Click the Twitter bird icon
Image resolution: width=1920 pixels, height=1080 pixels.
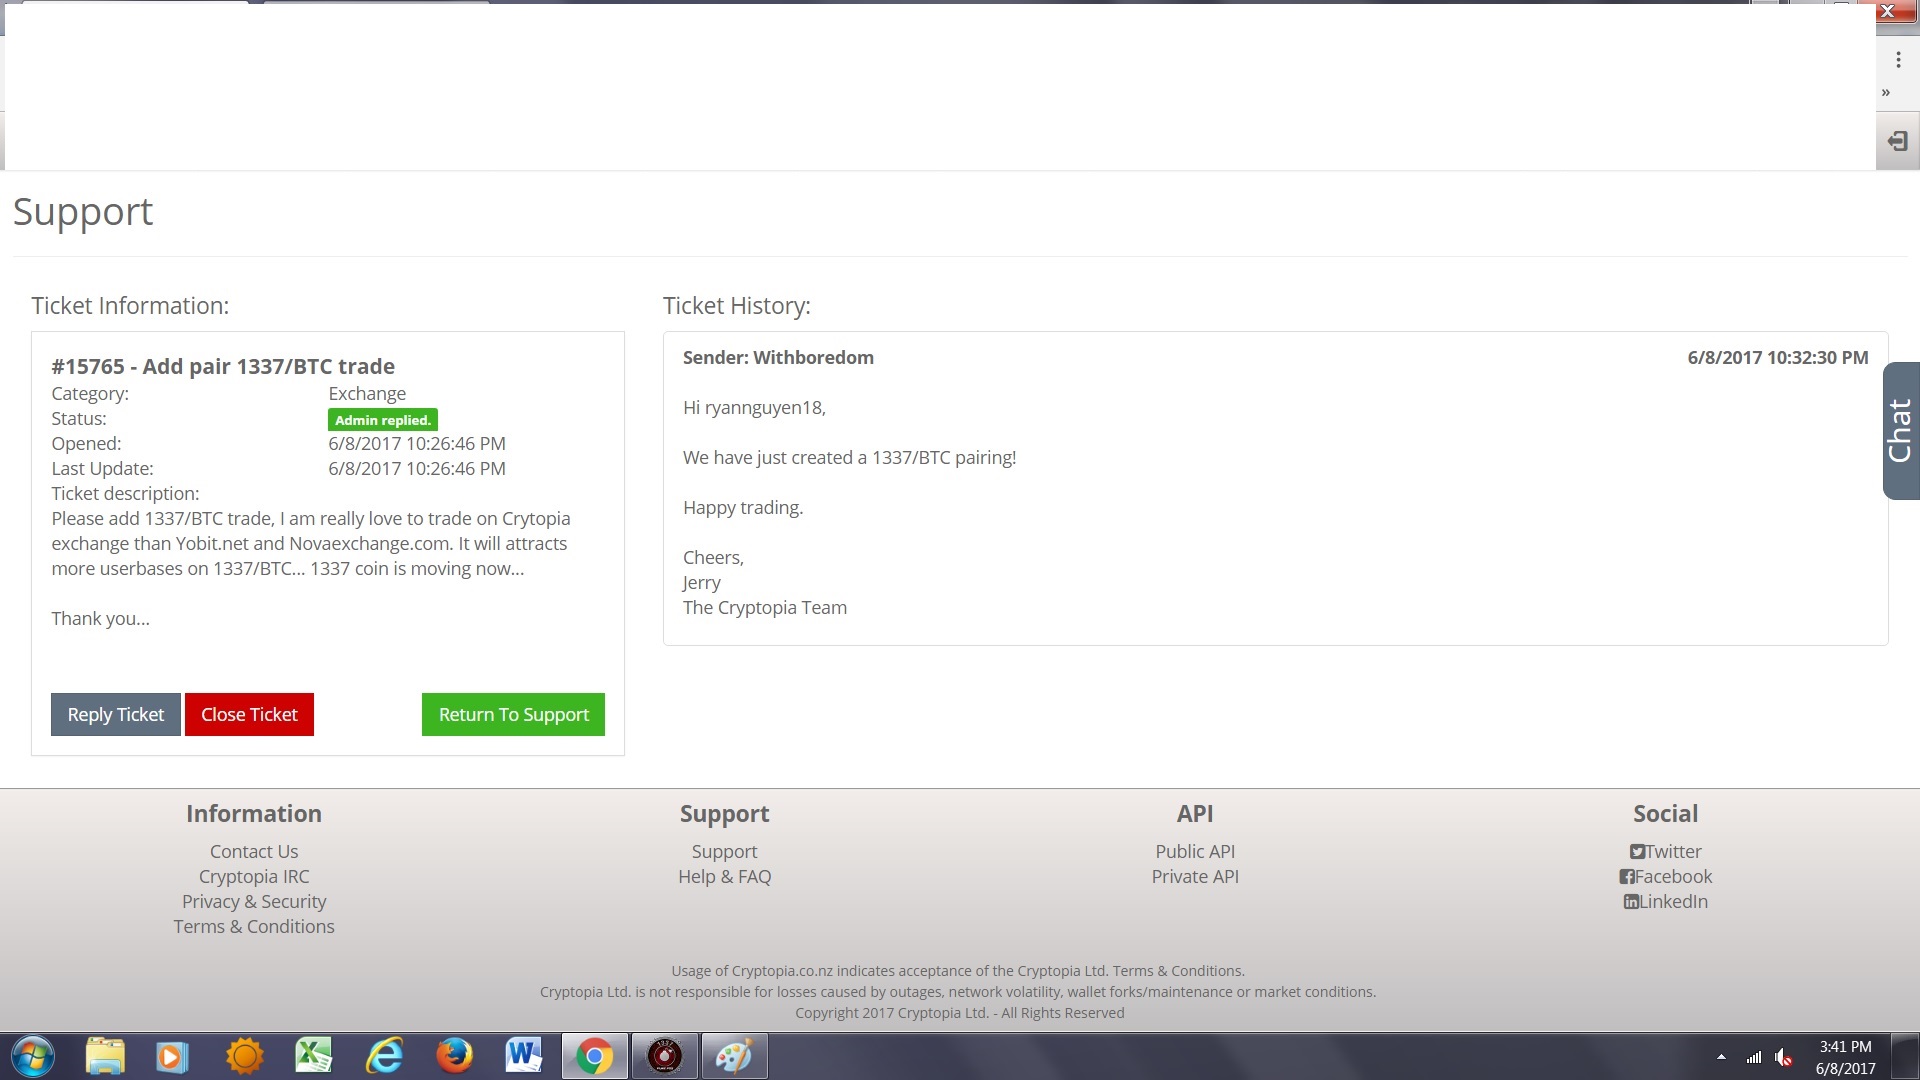point(1637,852)
